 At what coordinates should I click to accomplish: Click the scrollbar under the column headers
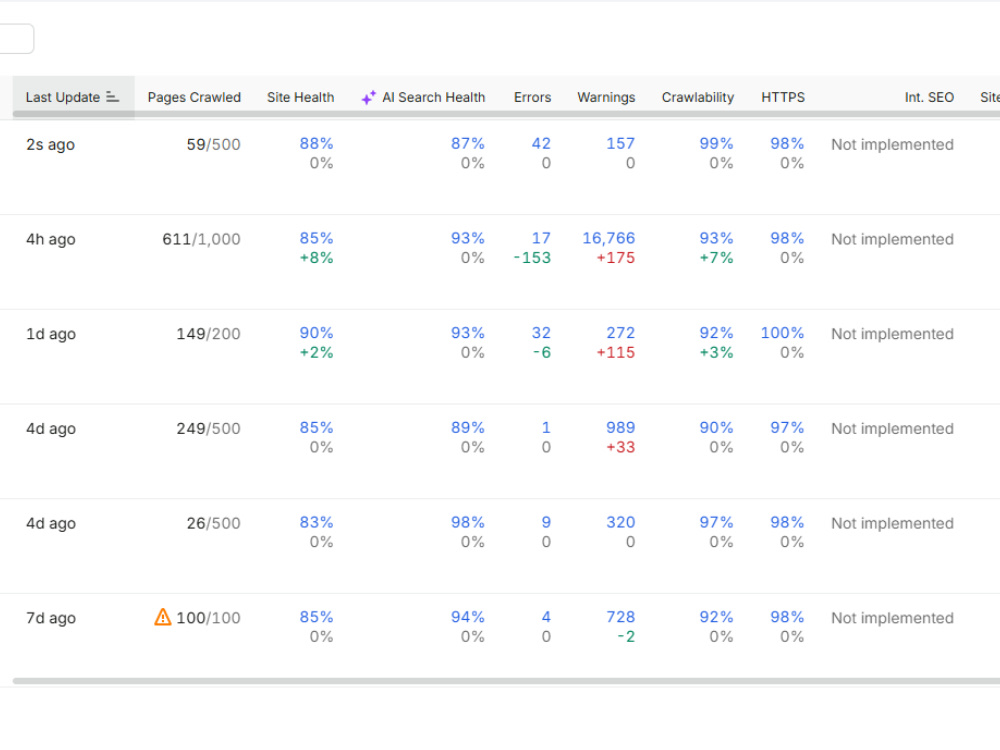click(x=506, y=114)
